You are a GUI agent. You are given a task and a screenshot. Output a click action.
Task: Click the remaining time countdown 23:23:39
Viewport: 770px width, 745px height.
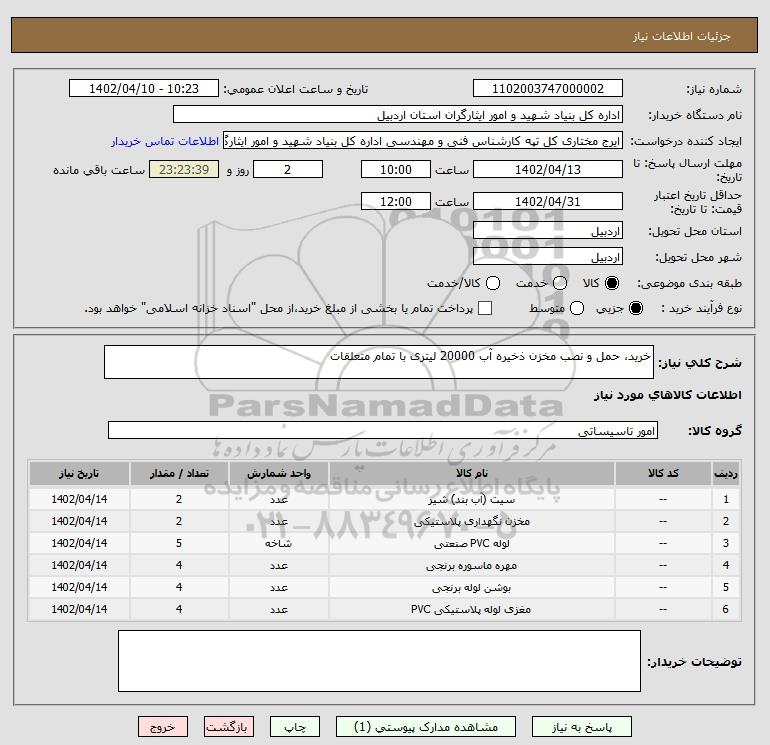[x=184, y=169]
